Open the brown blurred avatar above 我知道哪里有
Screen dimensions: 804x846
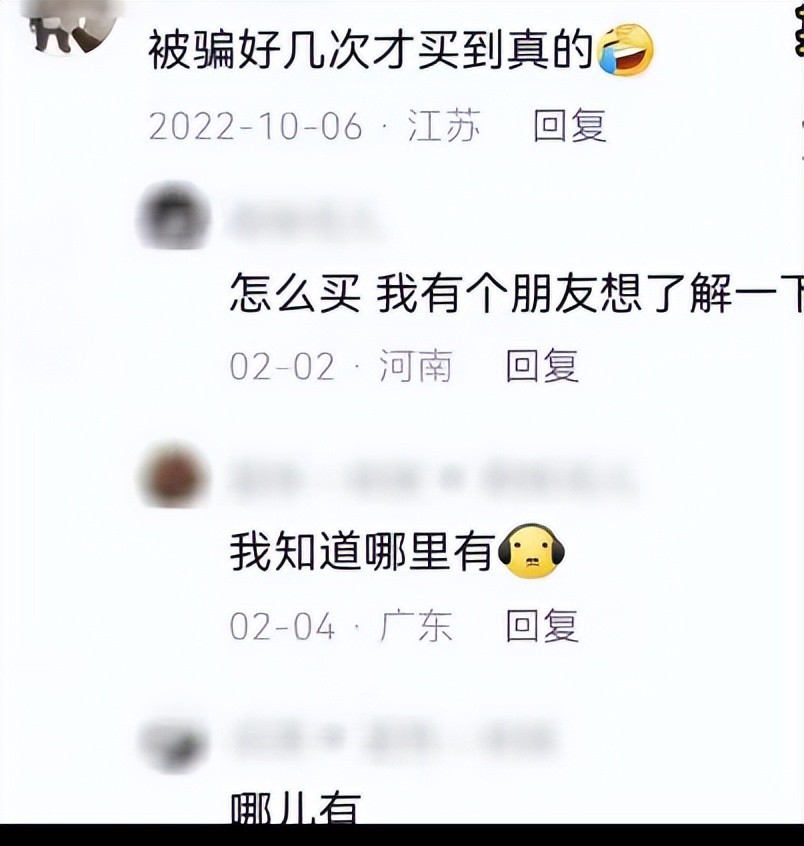[x=174, y=476]
